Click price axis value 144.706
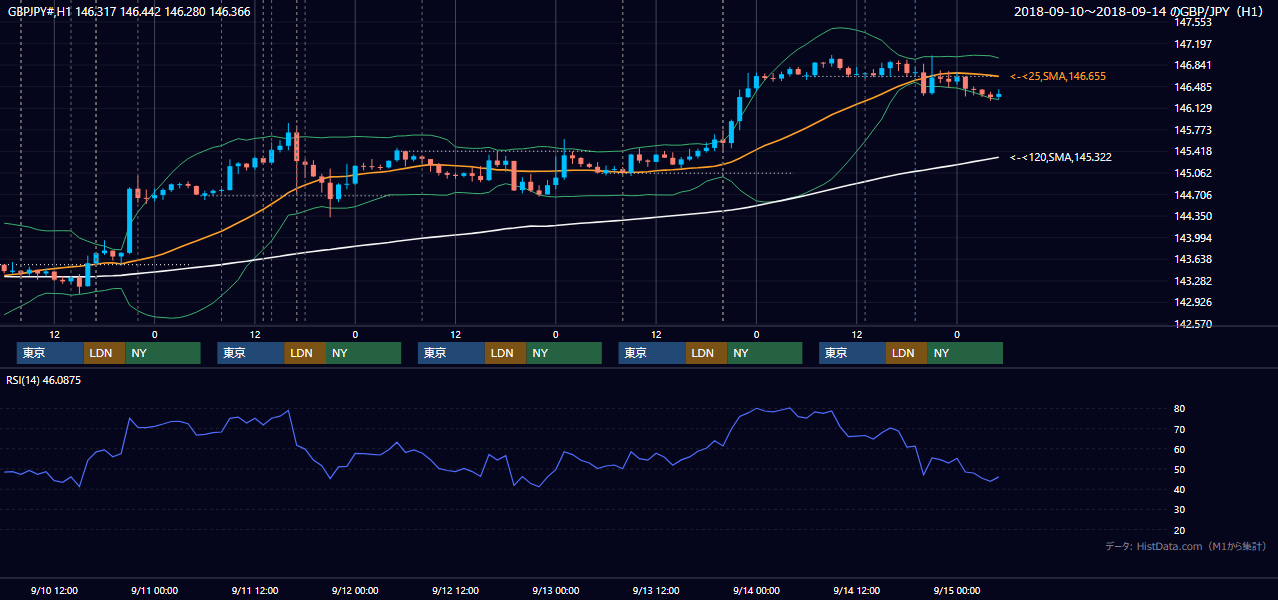The height and width of the screenshot is (600, 1278). [x=1193, y=195]
